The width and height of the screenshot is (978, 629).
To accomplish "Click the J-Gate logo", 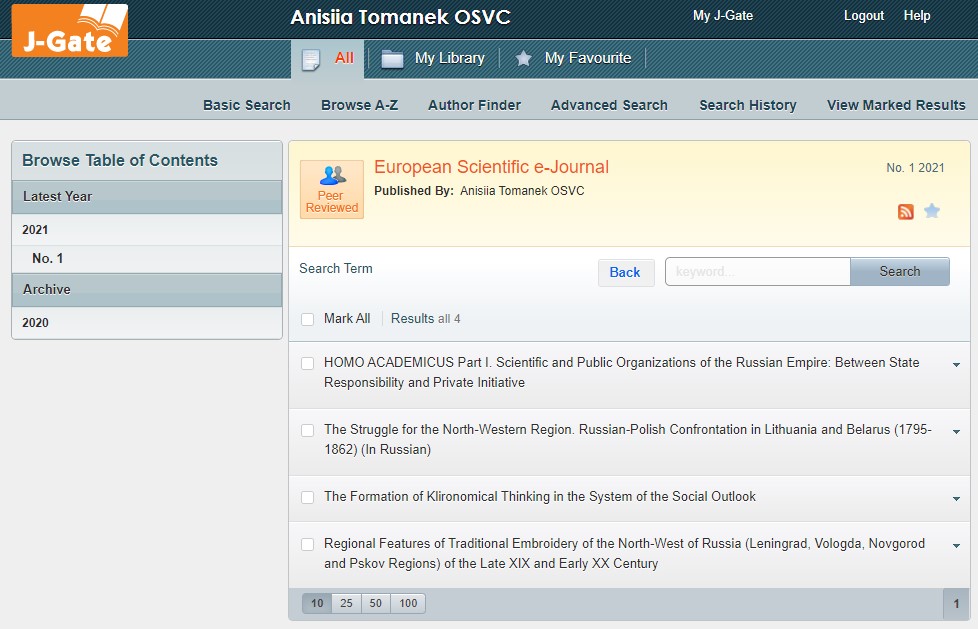I will click(70, 30).
